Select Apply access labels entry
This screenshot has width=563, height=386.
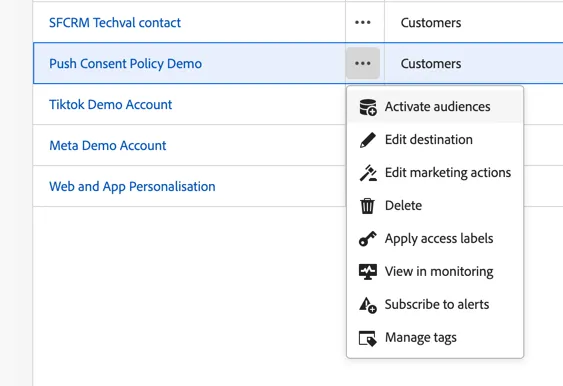pos(435,239)
